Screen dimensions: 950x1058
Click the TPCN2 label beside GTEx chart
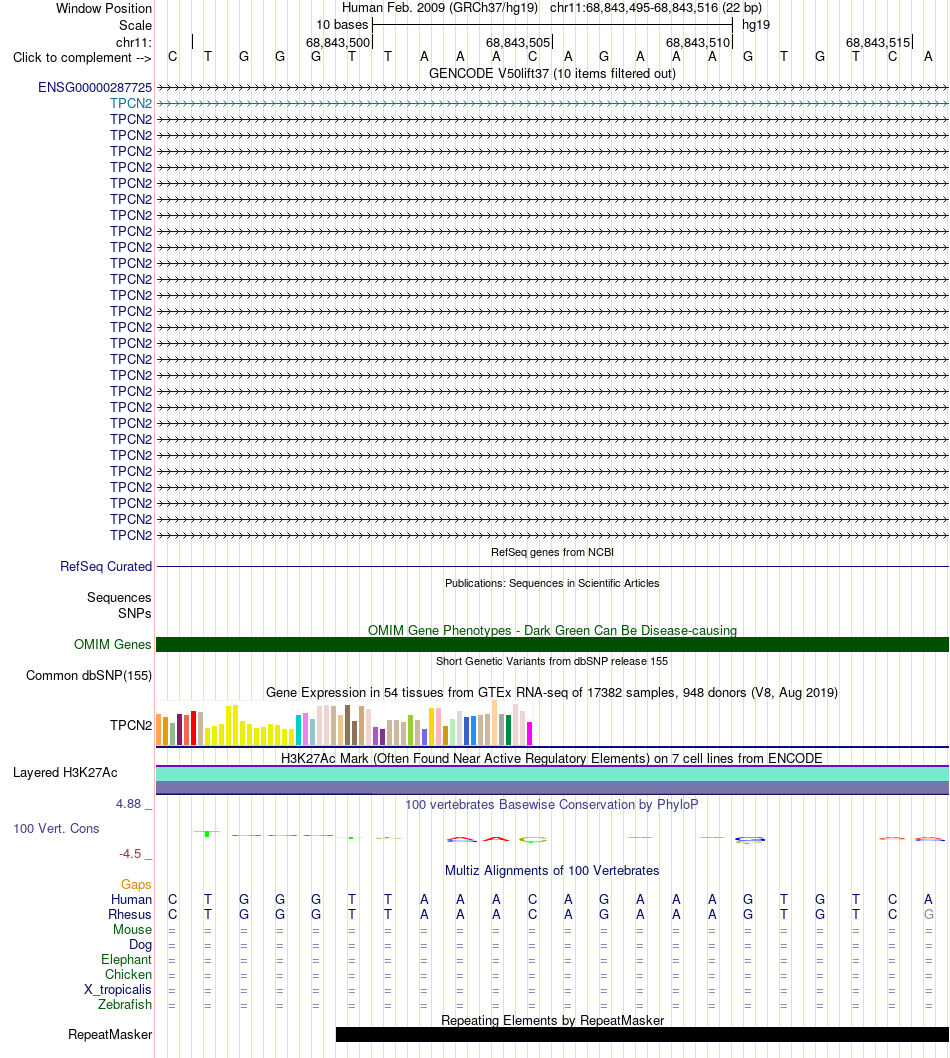click(x=131, y=725)
